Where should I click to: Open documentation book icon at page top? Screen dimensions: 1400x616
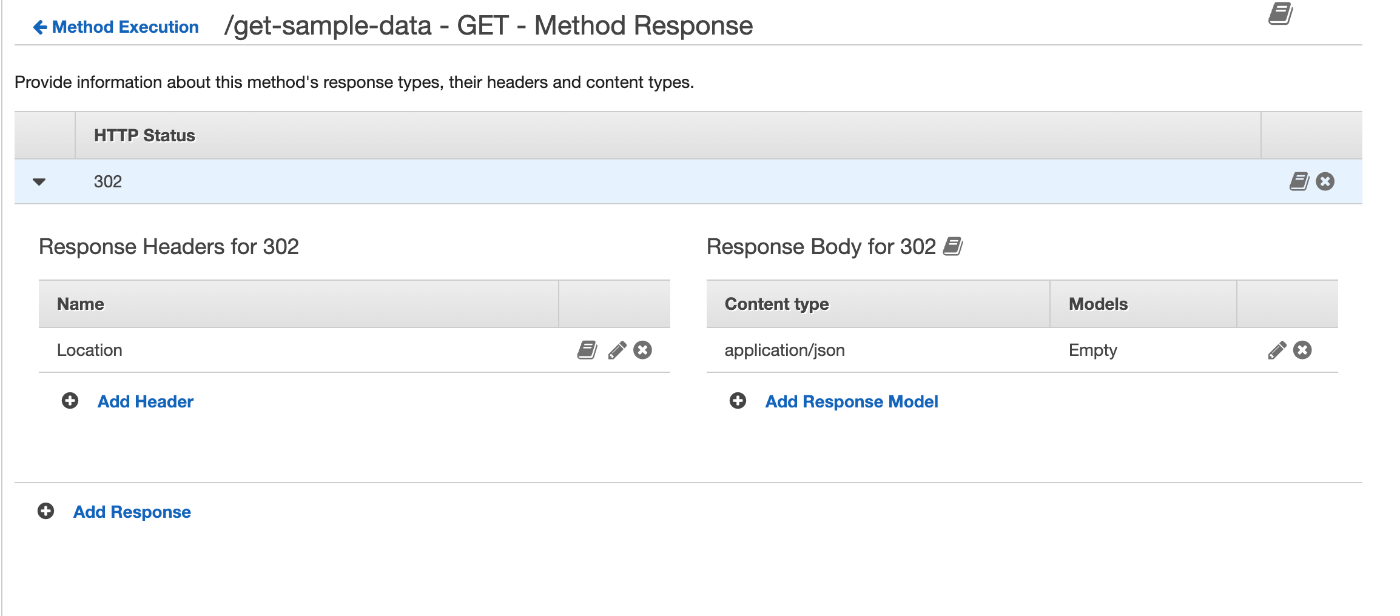pos(1280,14)
